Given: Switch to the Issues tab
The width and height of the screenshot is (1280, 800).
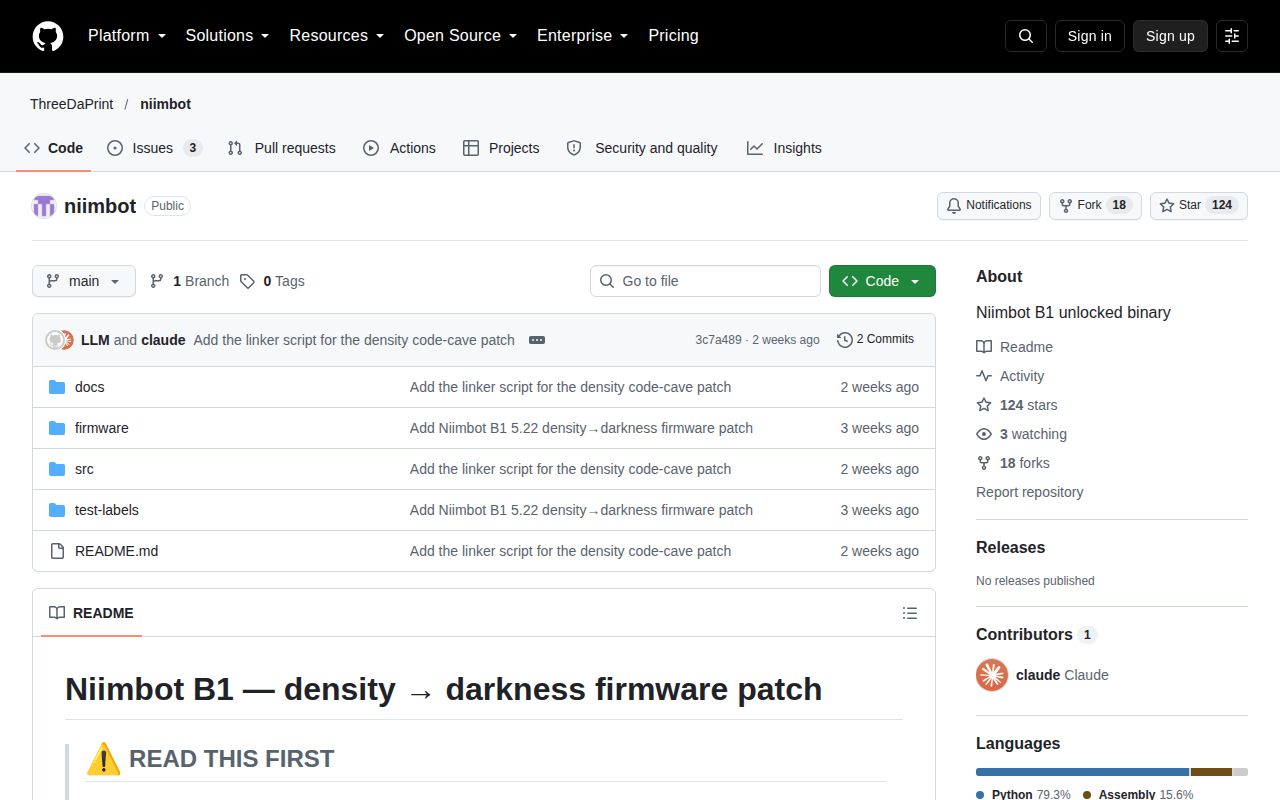Looking at the screenshot, I should 155,148.
